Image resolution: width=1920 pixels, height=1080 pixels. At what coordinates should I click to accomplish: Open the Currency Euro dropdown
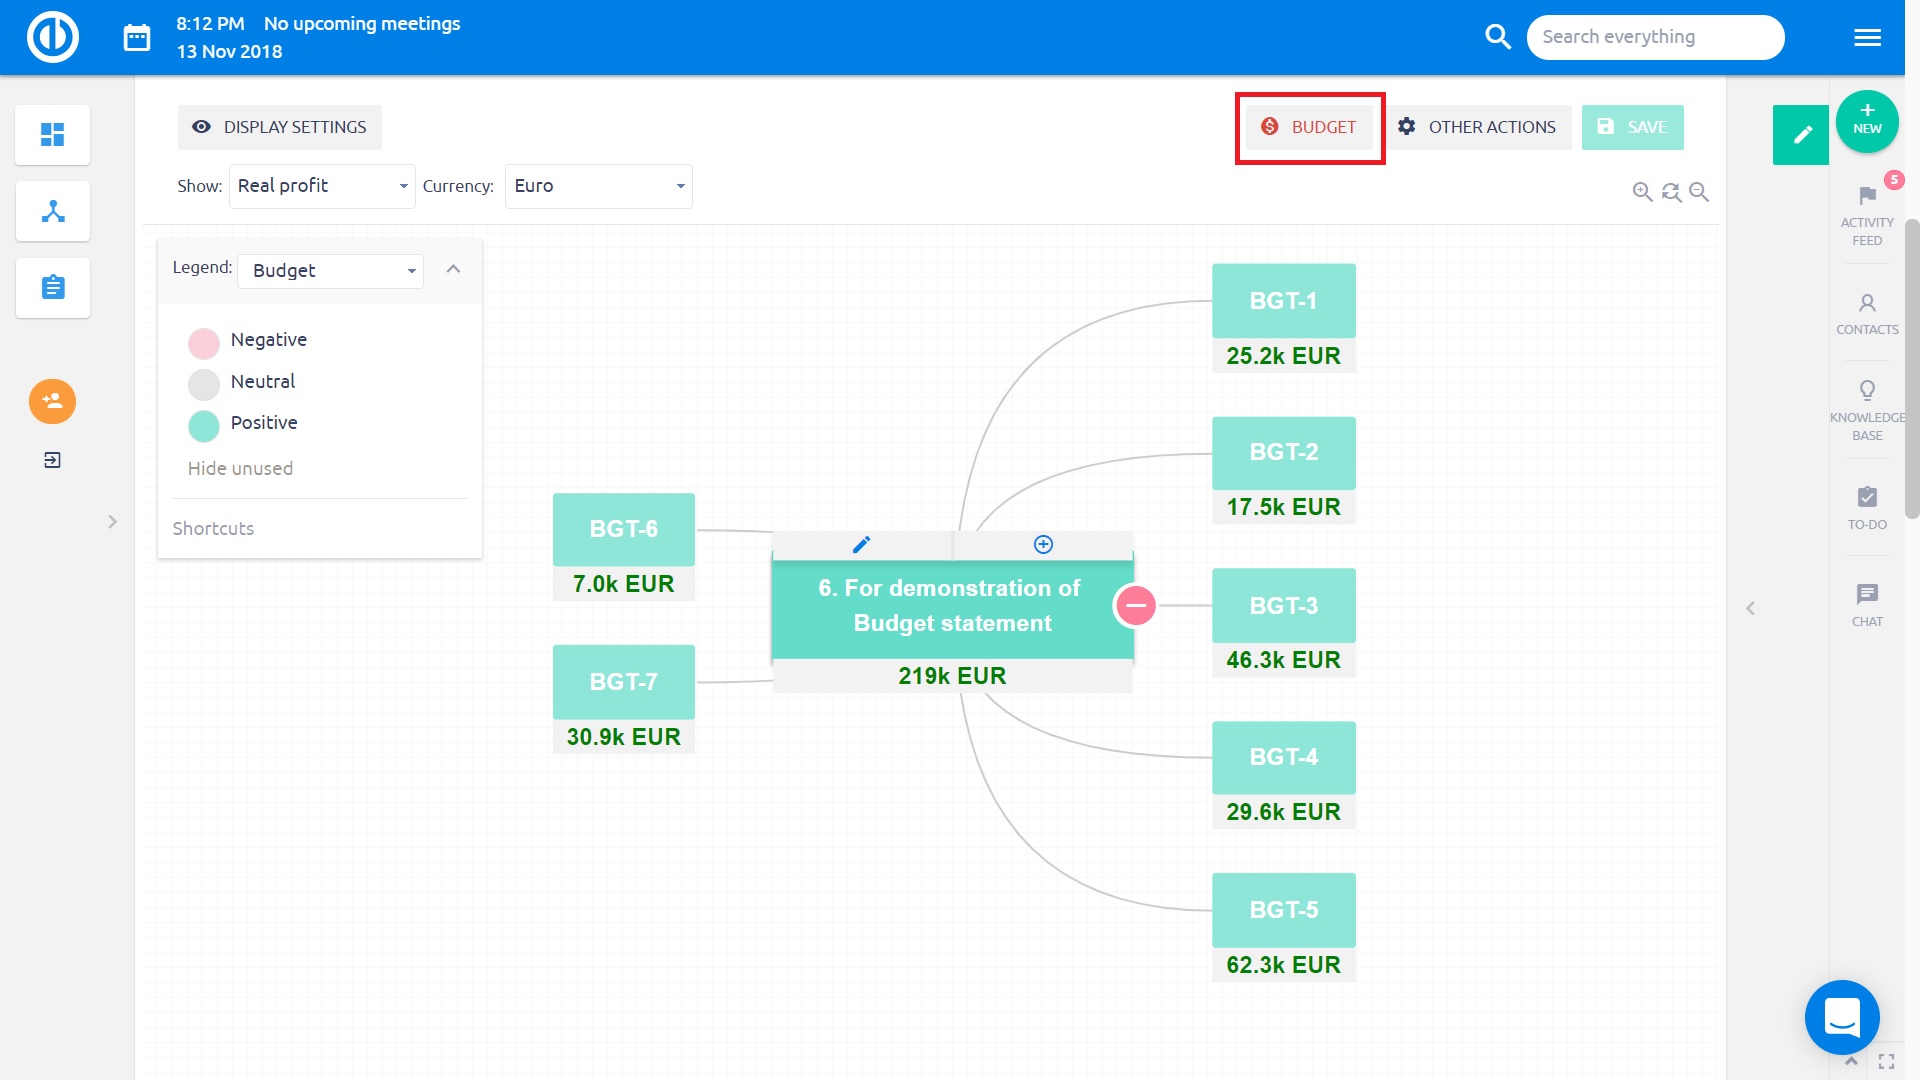coord(598,186)
